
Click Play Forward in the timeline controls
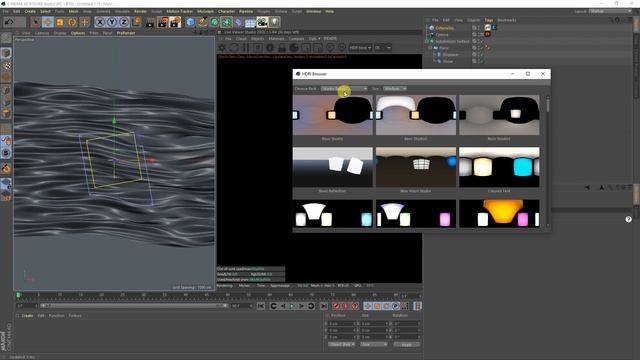tap(292, 306)
